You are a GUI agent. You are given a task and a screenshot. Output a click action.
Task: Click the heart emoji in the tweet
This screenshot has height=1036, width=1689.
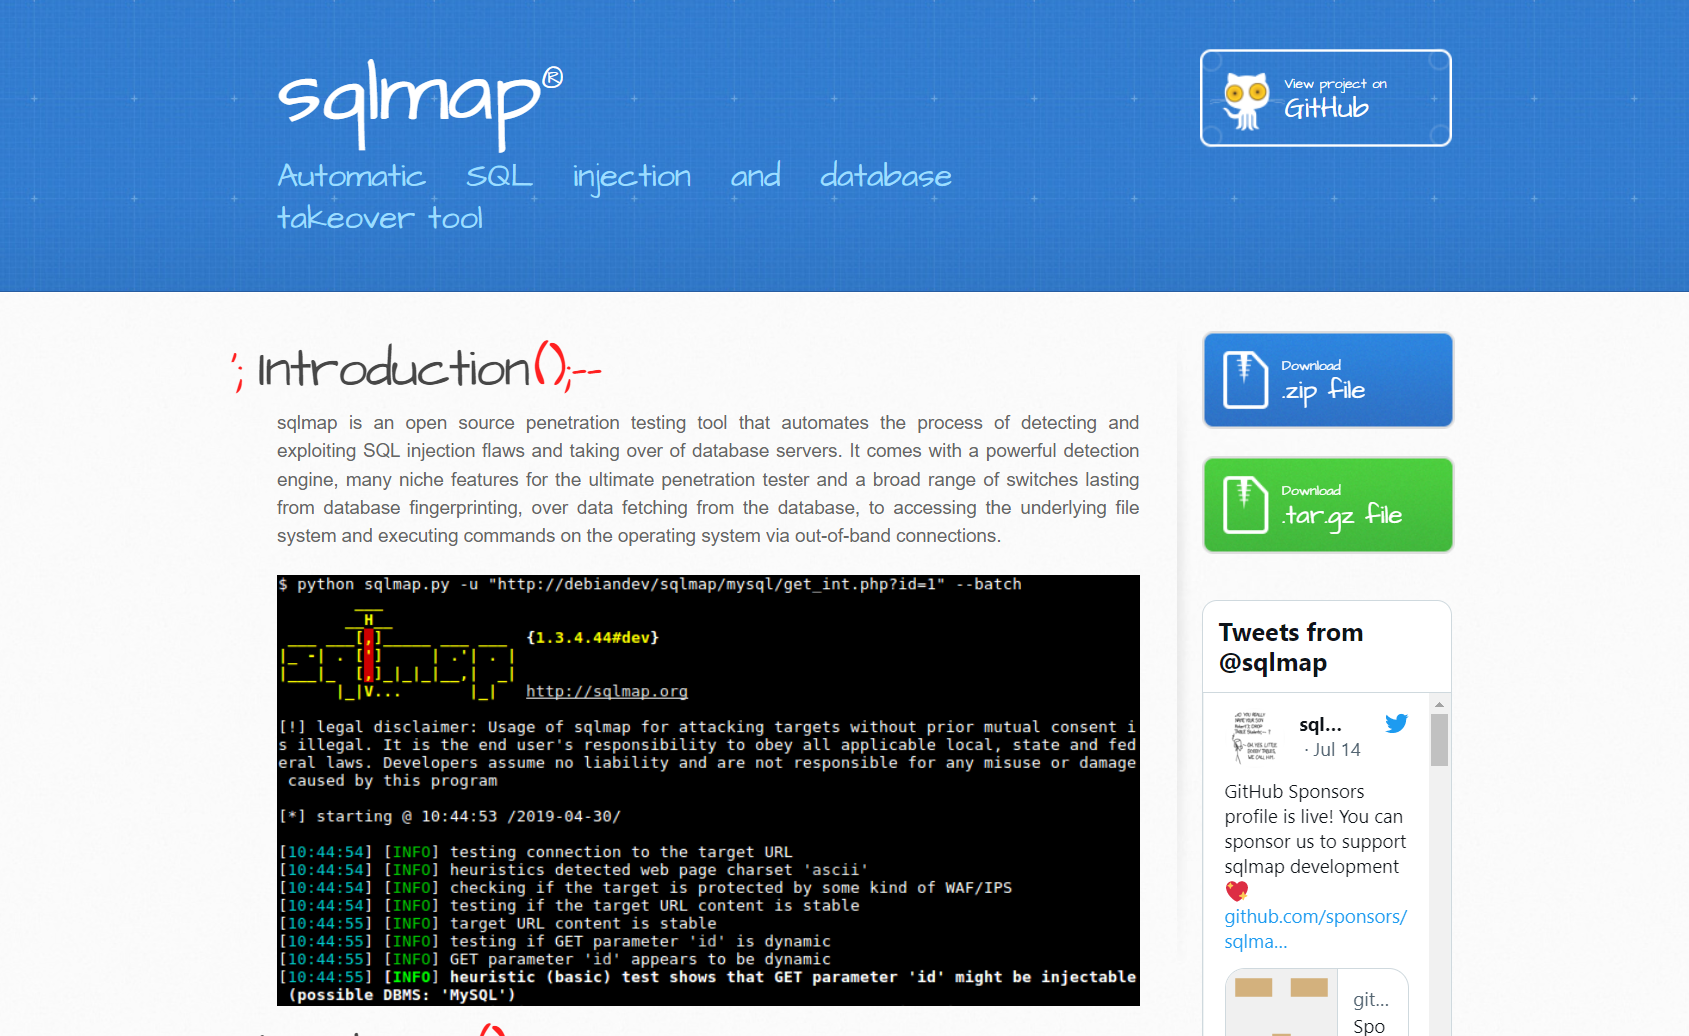(x=1237, y=891)
